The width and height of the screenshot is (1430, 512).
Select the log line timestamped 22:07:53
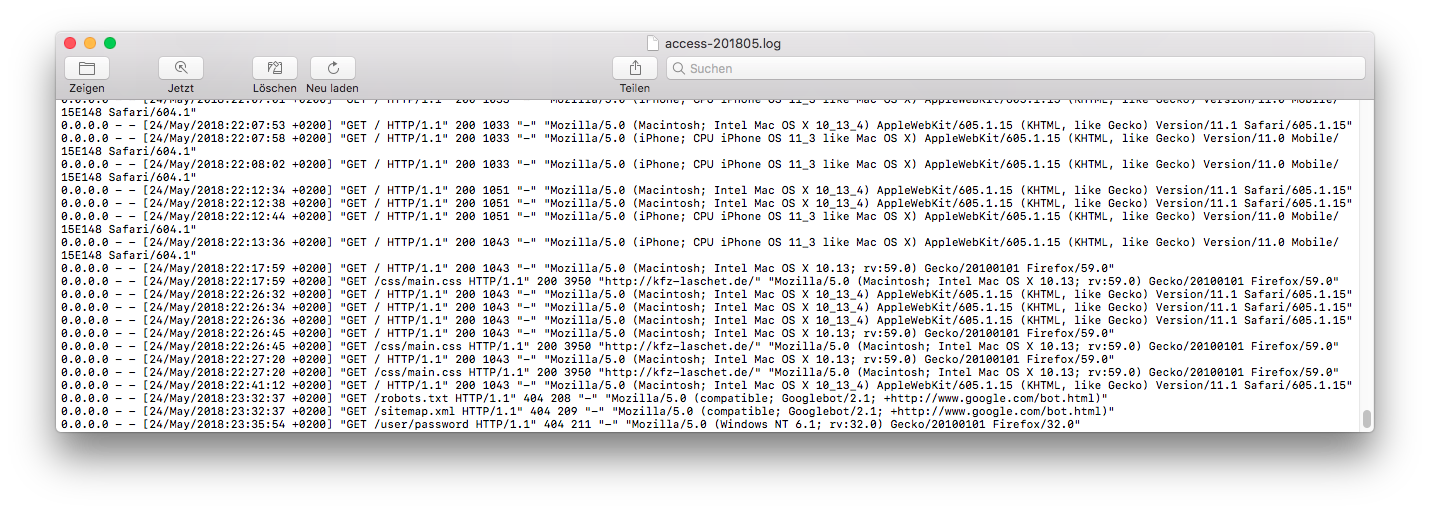pyautogui.click(x=706, y=125)
